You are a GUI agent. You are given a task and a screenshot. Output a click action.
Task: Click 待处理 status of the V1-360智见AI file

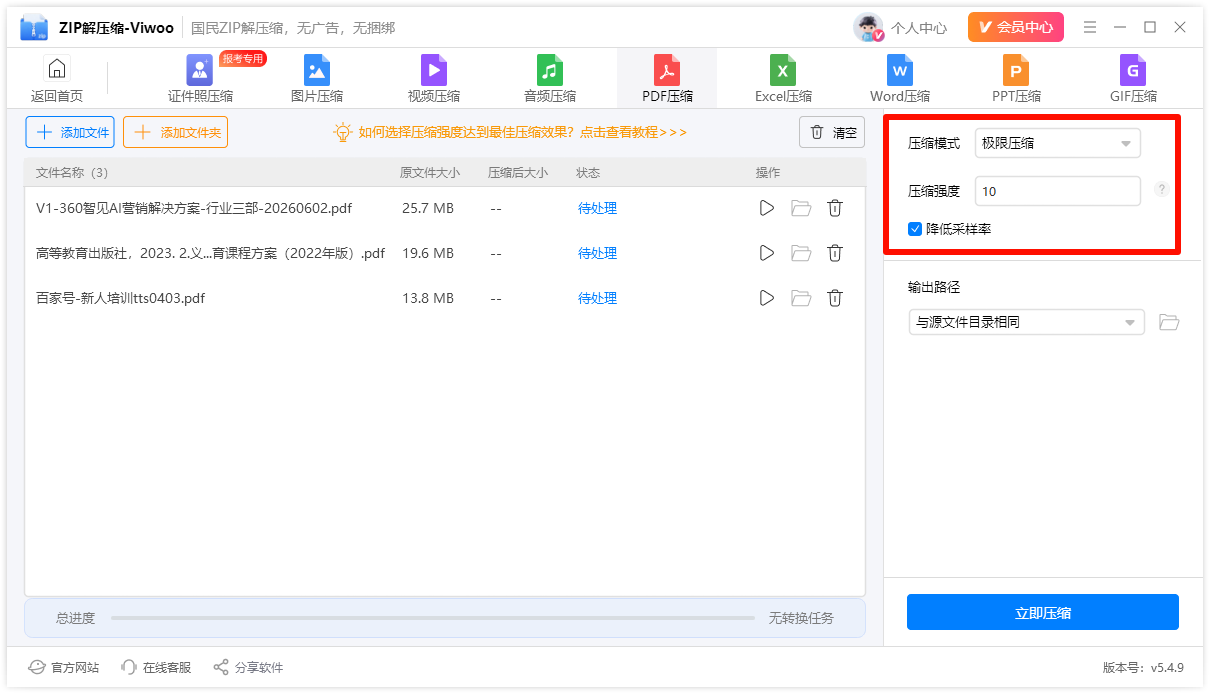pos(597,208)
